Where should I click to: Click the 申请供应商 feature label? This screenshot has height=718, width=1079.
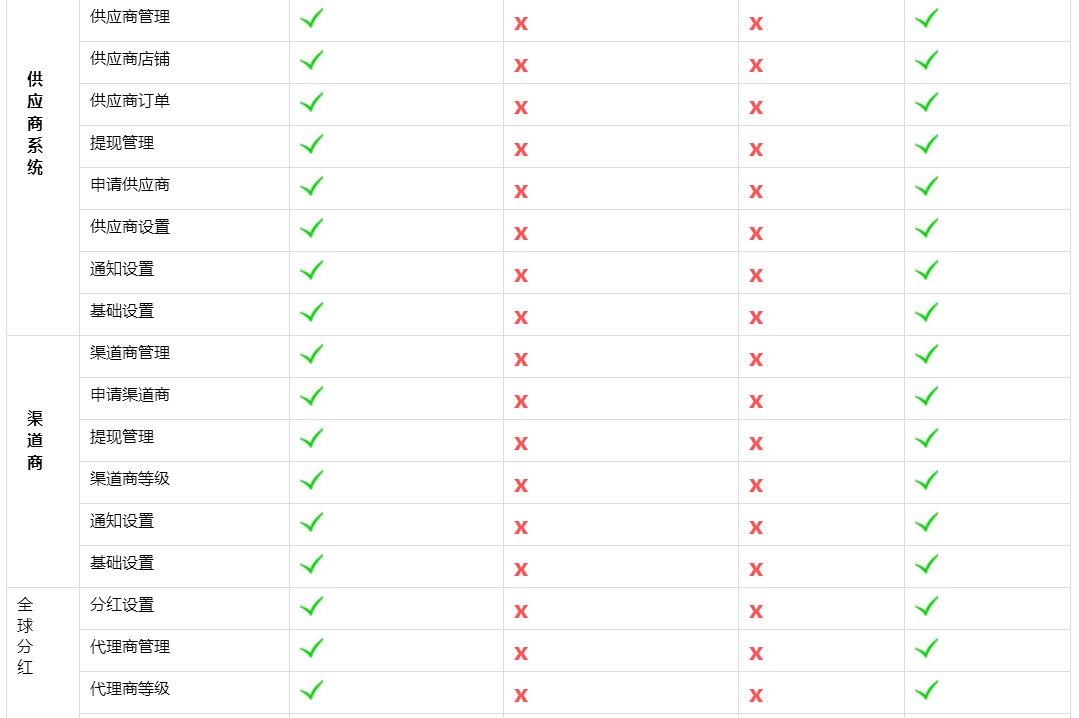tap(129, 184)
